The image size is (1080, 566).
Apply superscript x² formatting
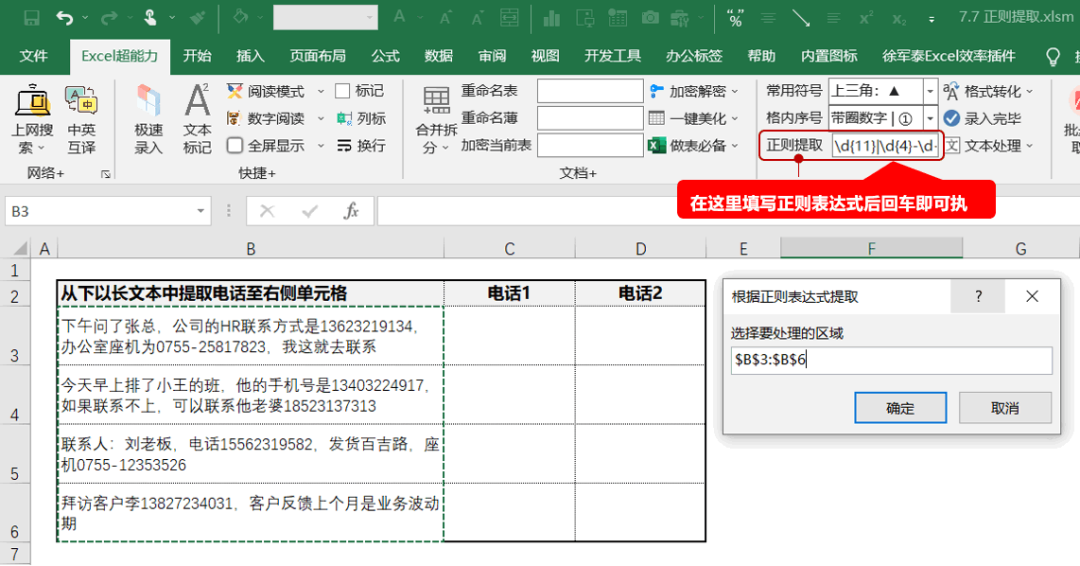866,19
